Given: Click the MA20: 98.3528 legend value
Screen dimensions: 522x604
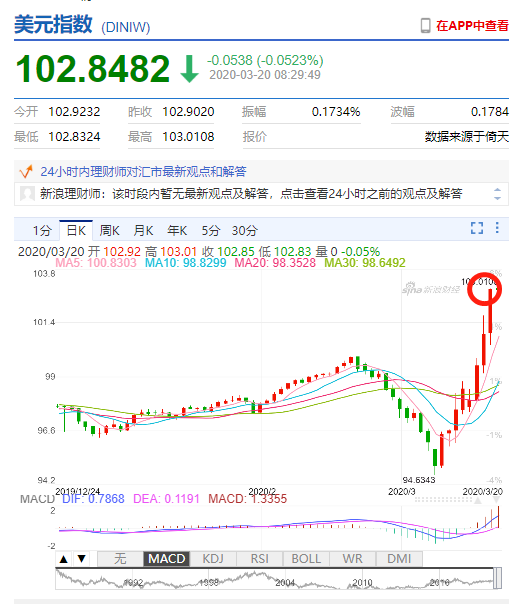Looking at the screenshot, I should point(275,263).
